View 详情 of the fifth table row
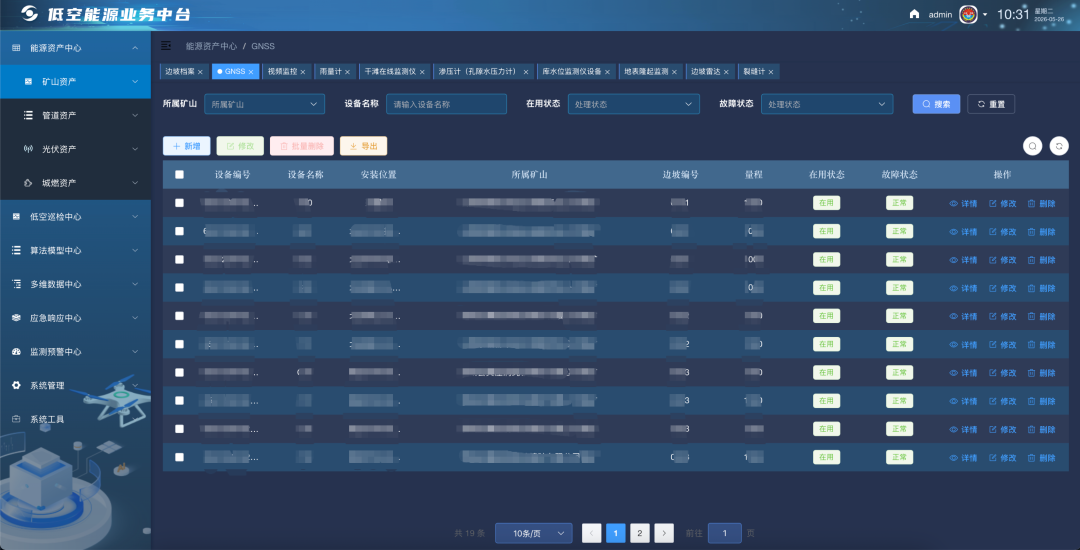This screenshot has width=1080, height=550. [x=963, y=316]
